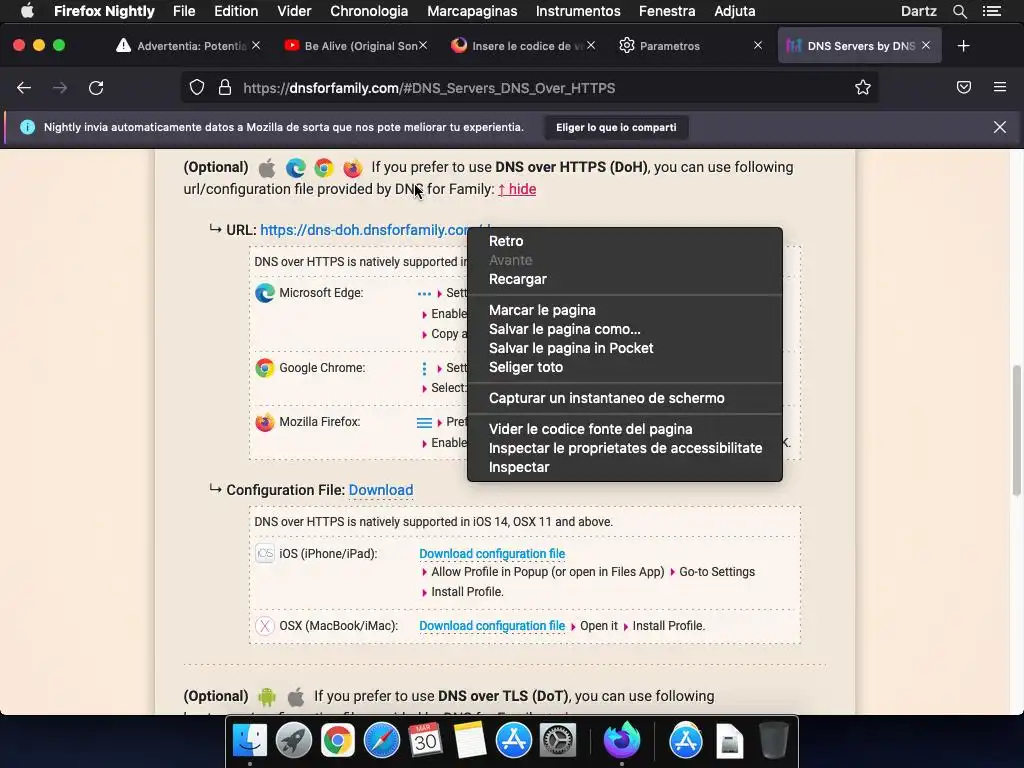Click the address bar URL field
This screenshot has width=1024, height=768.
tap(529, 88)
